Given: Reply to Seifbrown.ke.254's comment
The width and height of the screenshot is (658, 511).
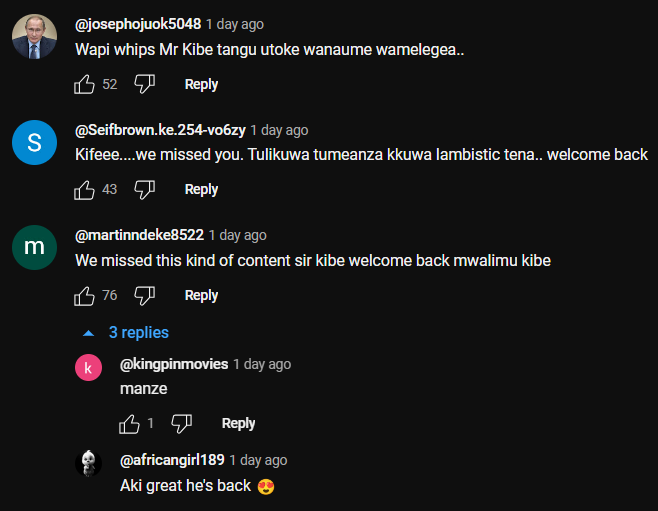Looking at the screenshot, I should (x=201, y=189).
